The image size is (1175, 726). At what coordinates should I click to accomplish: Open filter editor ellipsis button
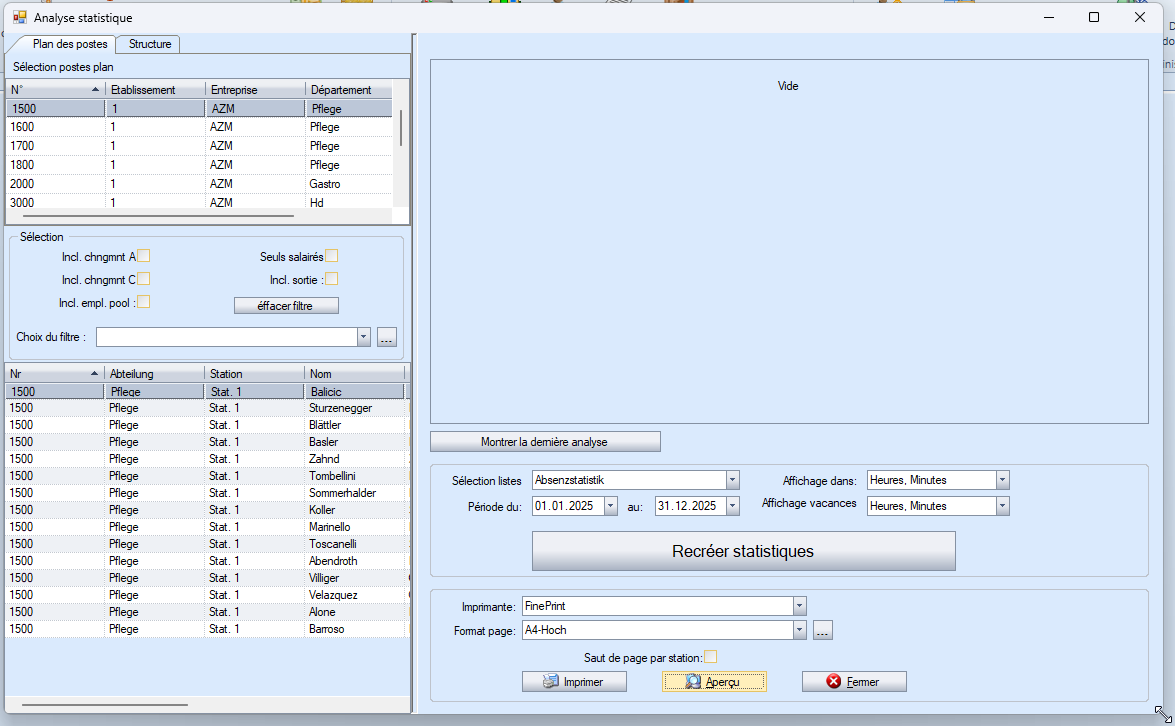pyautogui.click(x=387, y=337)
